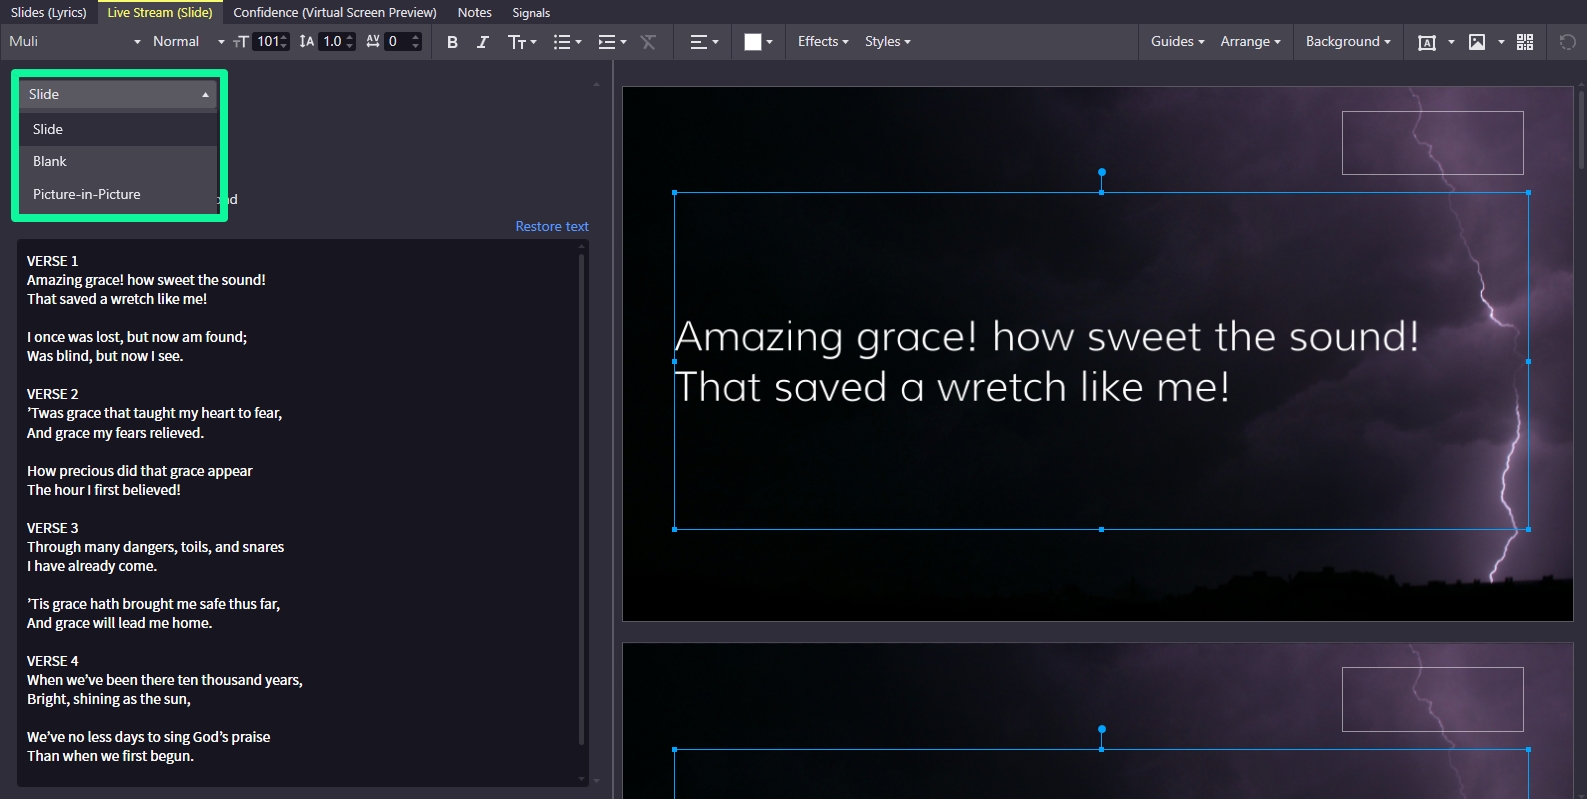Image resolution: width=1587 pixels, height=799 pixels.
Task: Click lyric line 'I once was lost, but now am found;'
Action: click(137, 337)
